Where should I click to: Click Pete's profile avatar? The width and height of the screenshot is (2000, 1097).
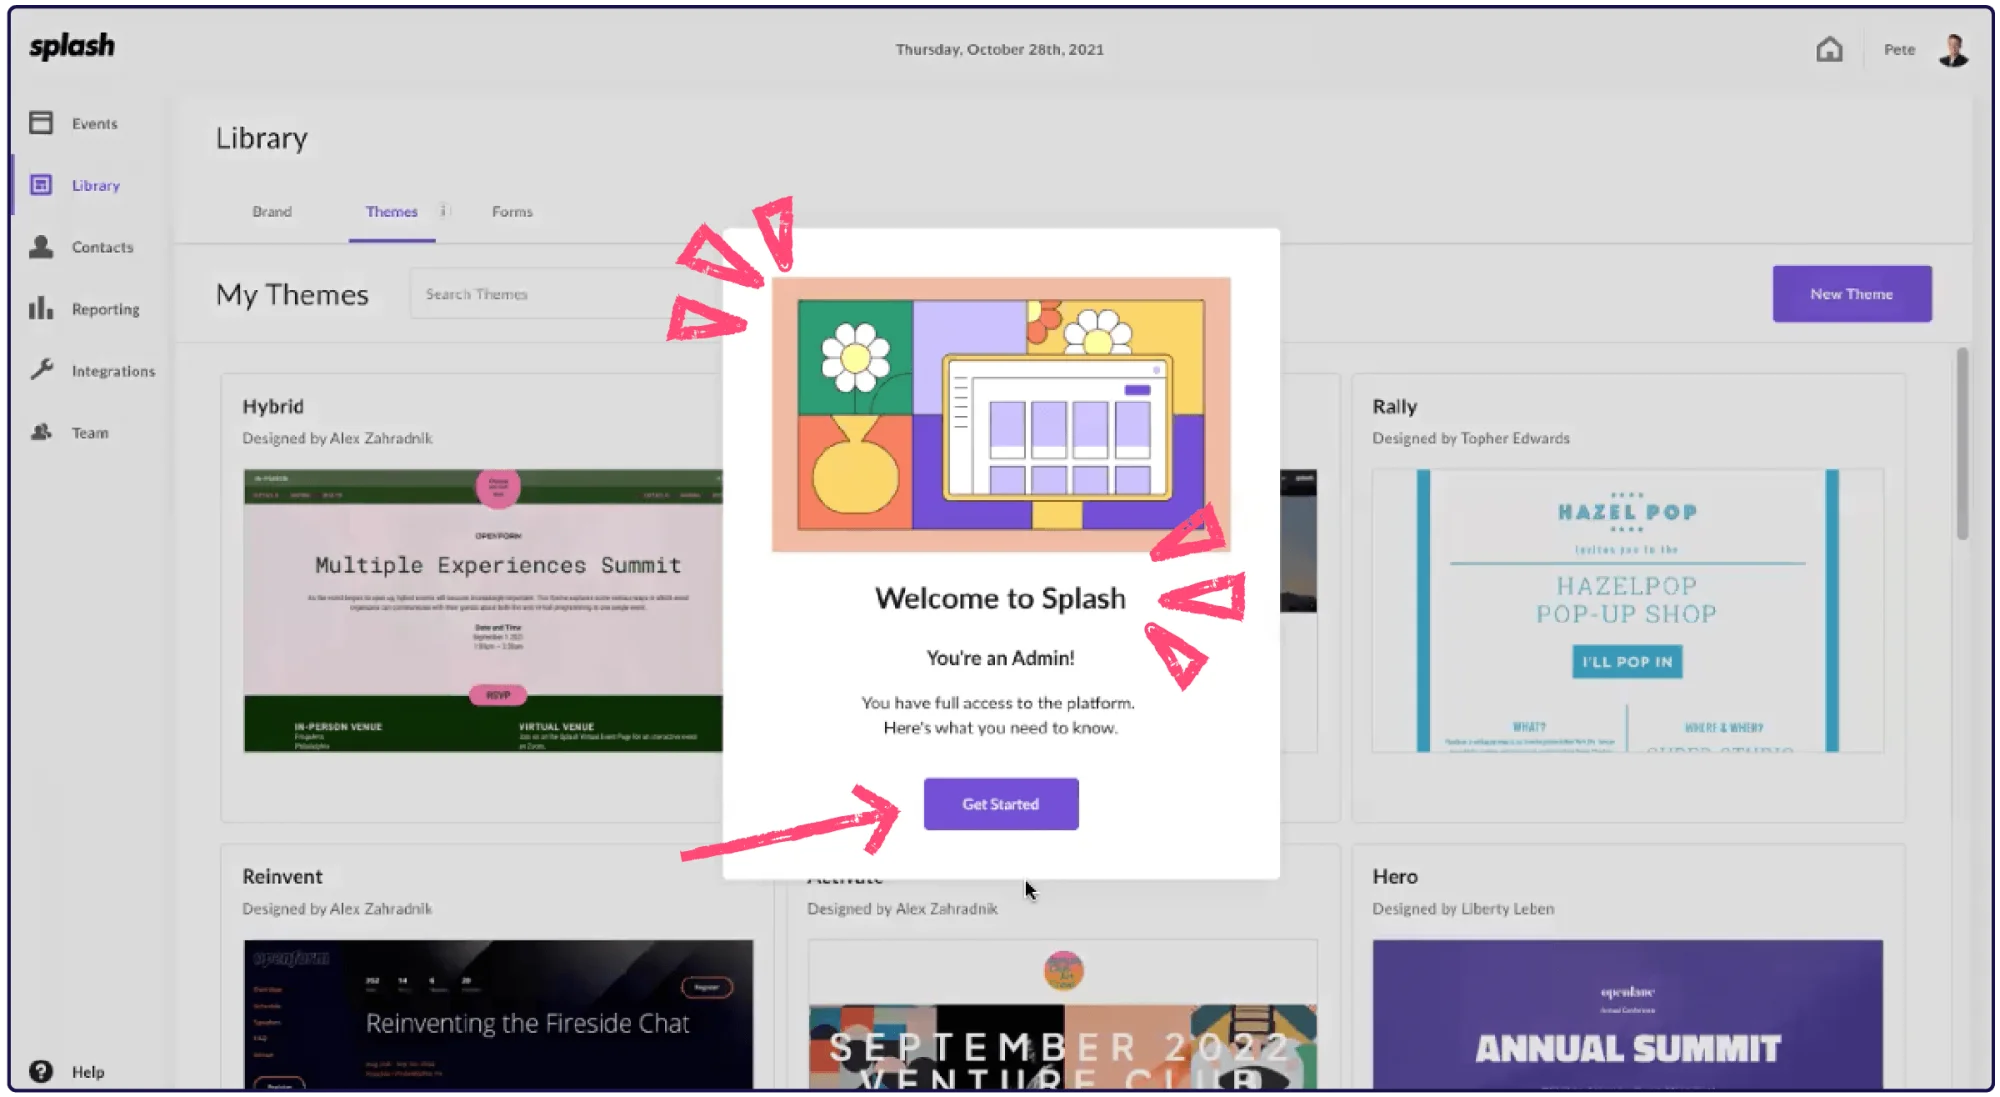[1953, 49]
